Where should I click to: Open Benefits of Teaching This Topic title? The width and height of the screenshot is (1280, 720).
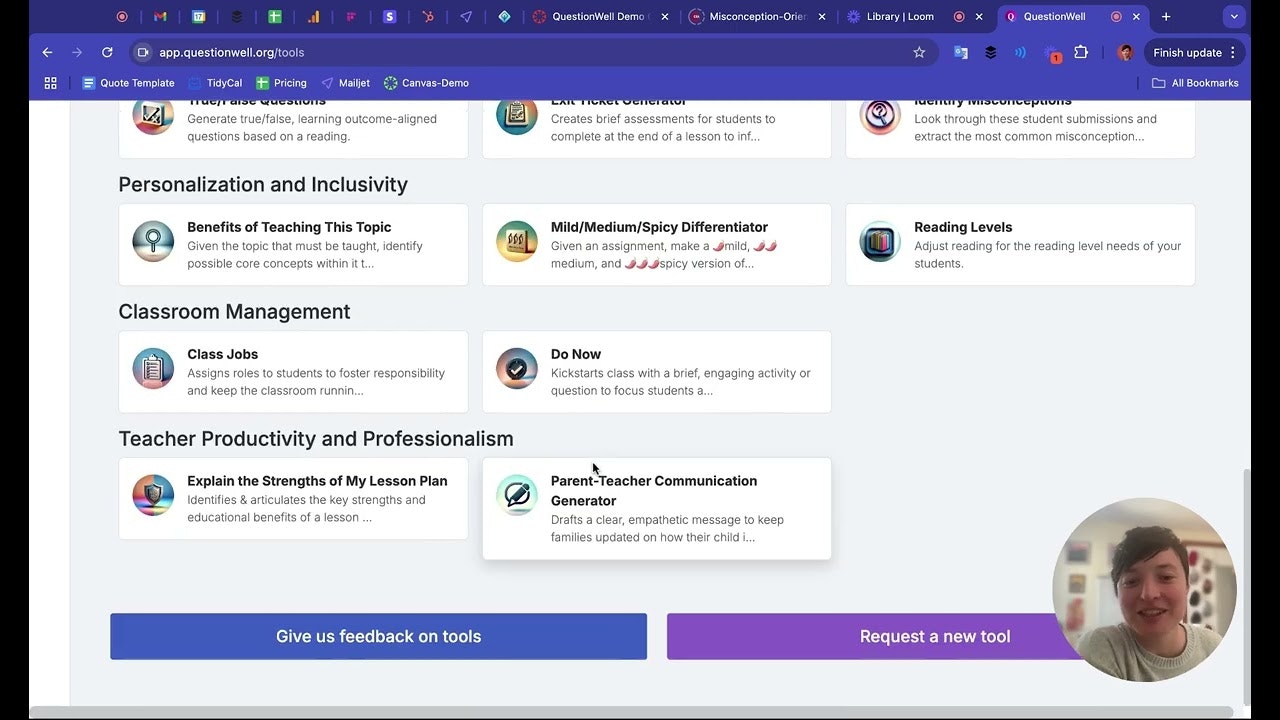[x=289, y=227]
